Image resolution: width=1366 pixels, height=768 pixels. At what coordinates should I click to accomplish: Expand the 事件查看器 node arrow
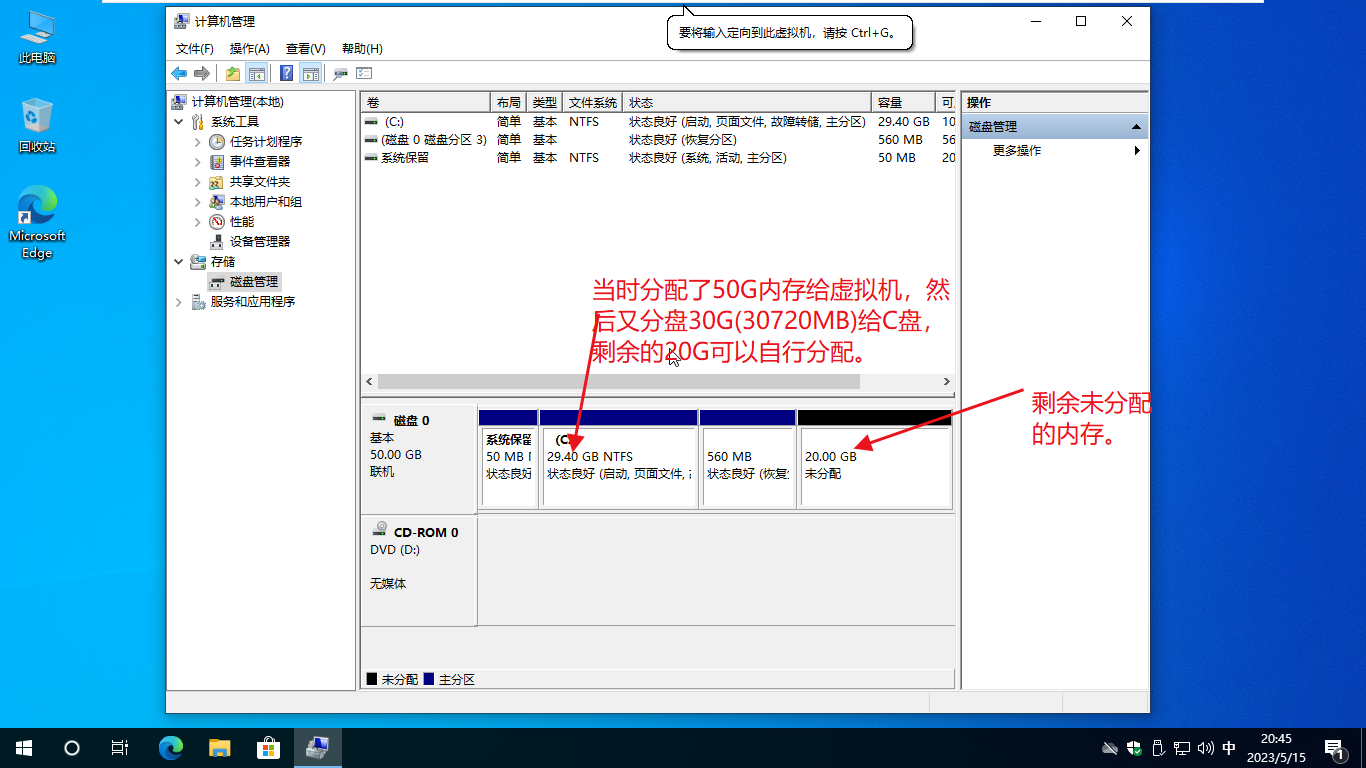(197, 162)
